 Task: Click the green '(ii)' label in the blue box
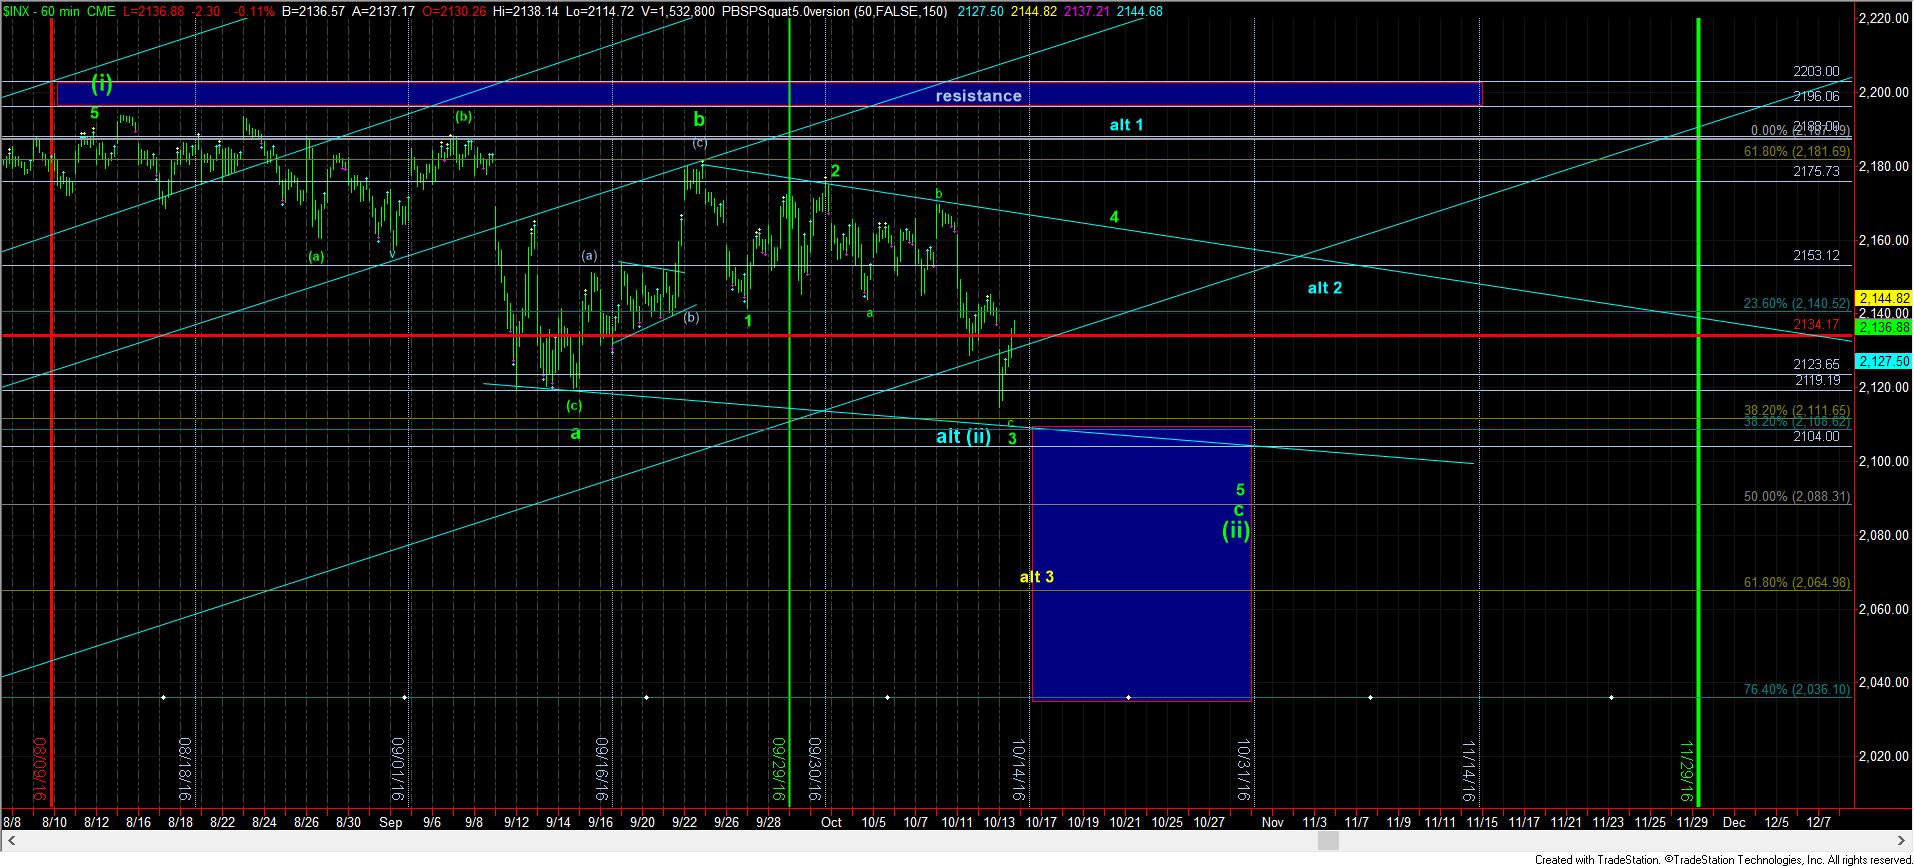coord(1236,531)
